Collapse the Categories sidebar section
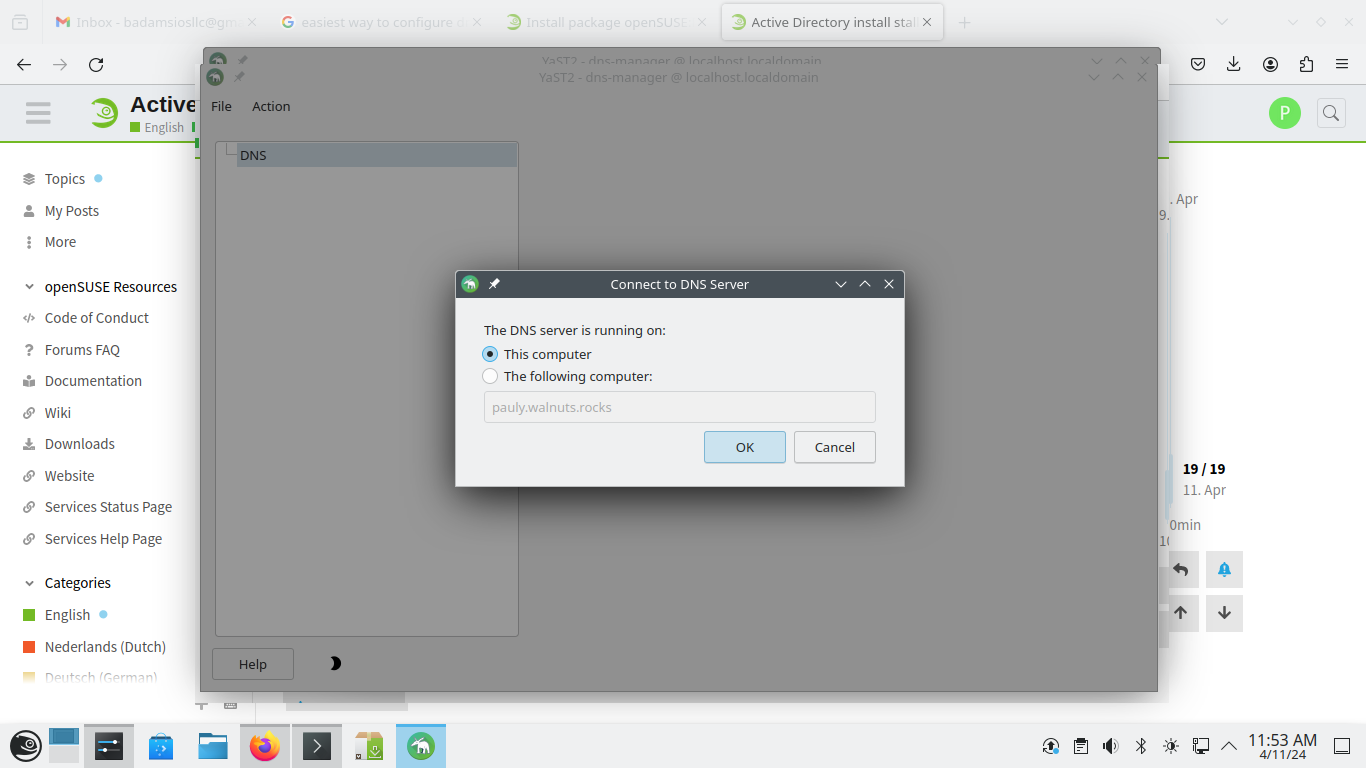1366x768 pixels. [x=29, y=583]
